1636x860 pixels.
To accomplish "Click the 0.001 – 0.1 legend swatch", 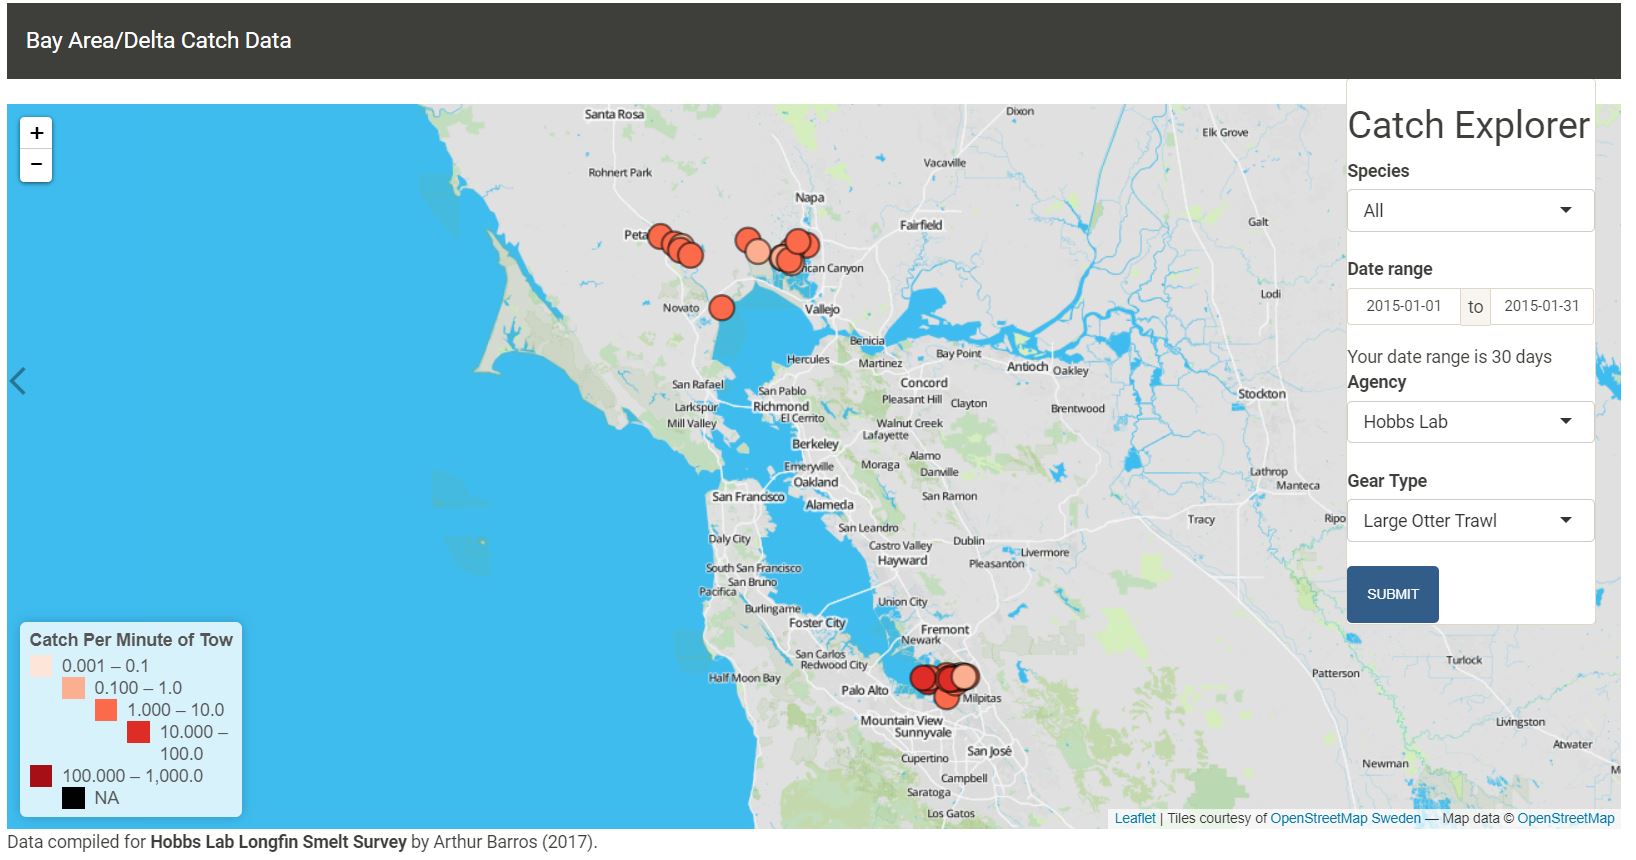I will [x=41, y=666].
